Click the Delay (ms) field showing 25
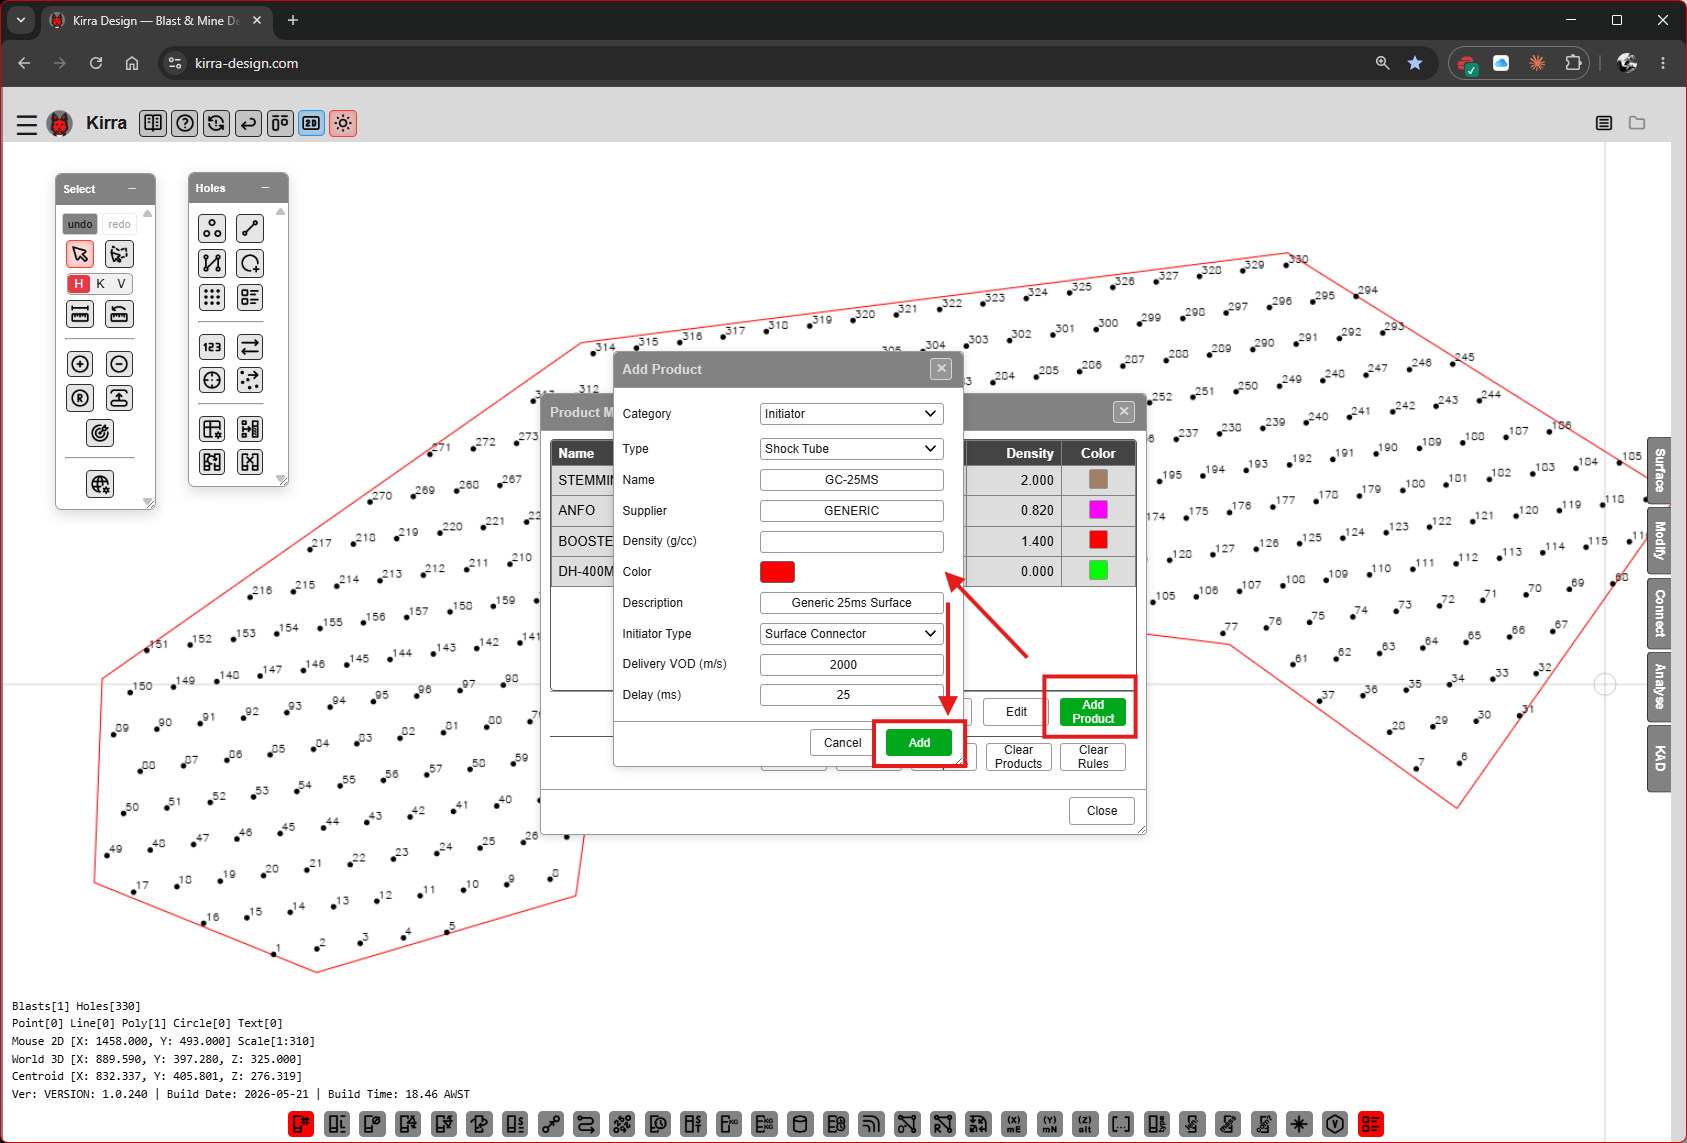 [x=851, y=695]
